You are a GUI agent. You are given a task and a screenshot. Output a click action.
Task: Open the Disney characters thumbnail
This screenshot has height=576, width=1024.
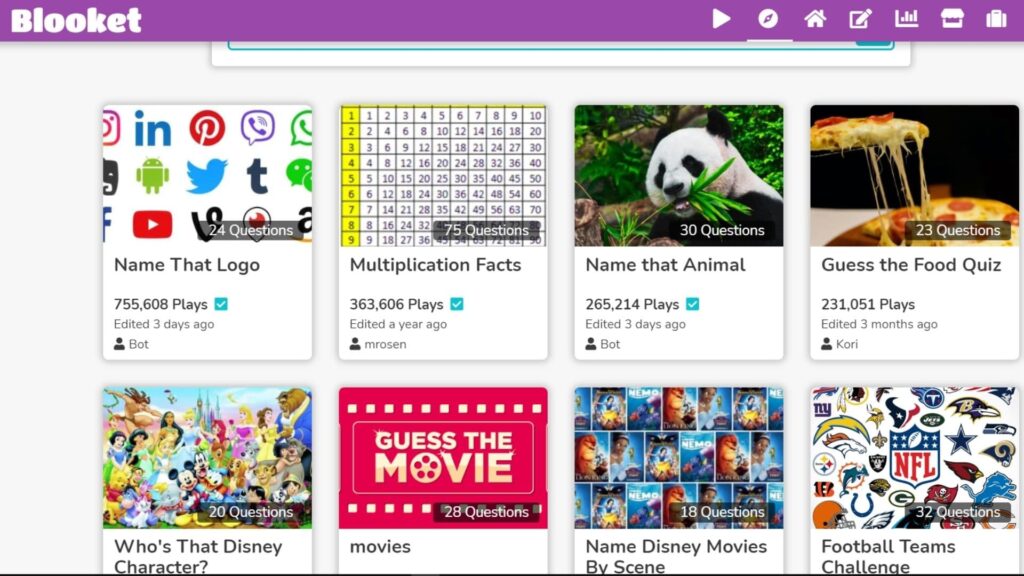click(207, 458)
